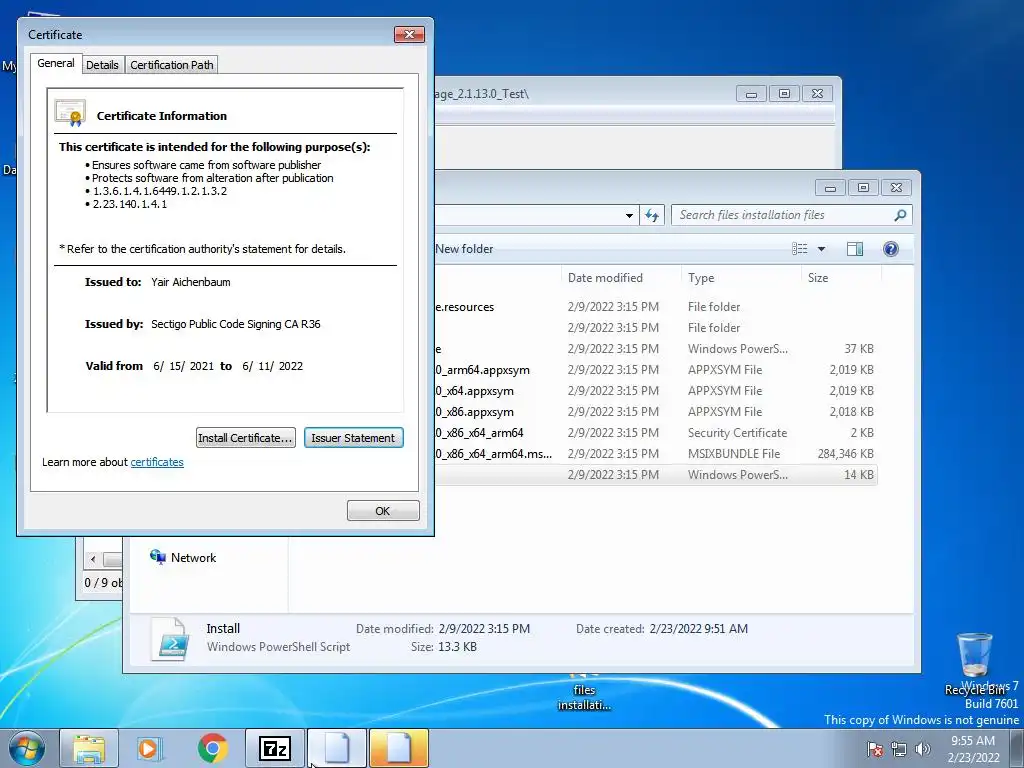Select the MSIXBUNDLE file row
This screenshot has height=768, width=1024.
coord(655,453)
